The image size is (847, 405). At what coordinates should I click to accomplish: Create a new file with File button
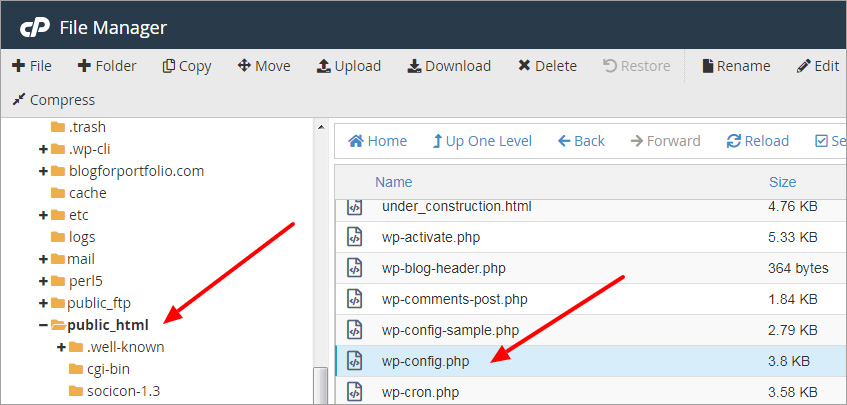32,66
